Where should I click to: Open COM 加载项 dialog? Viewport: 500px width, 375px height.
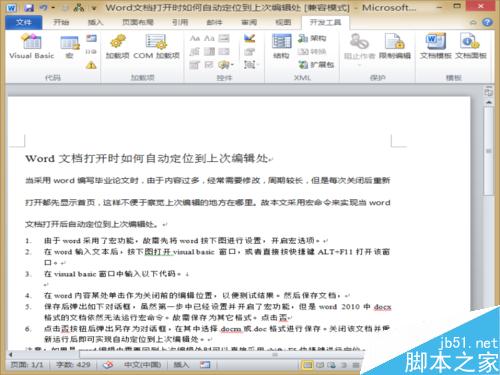(156, 47)
